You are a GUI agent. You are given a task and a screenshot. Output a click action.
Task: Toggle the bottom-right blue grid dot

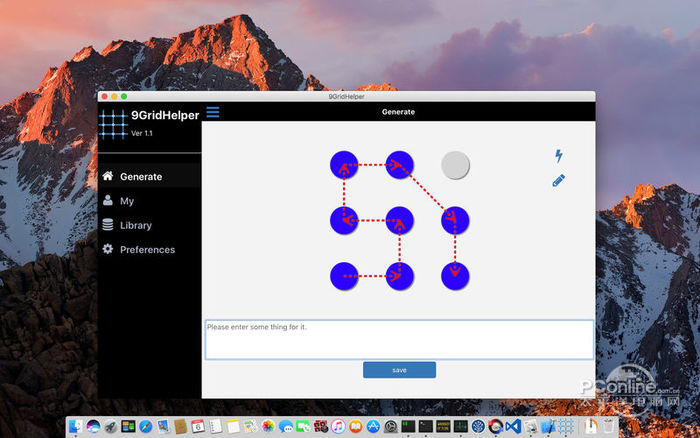click(455, 275)
